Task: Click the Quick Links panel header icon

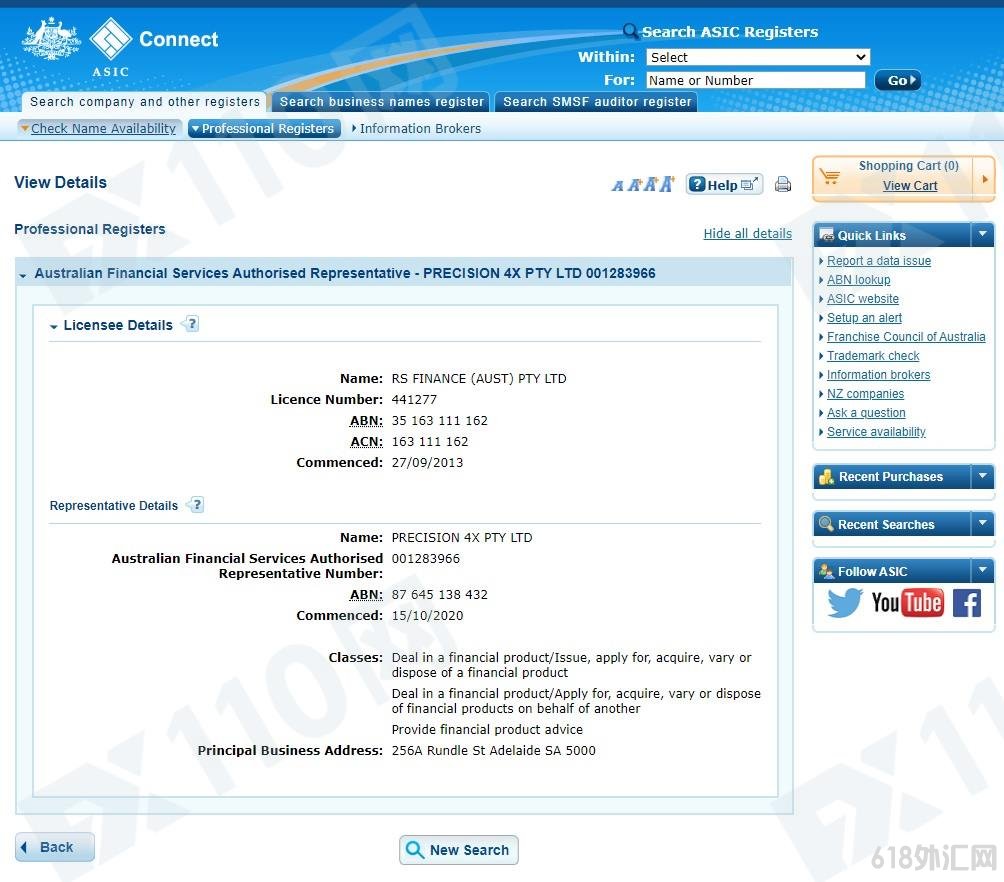Action: pyautogui.click(x=827, y=235)
